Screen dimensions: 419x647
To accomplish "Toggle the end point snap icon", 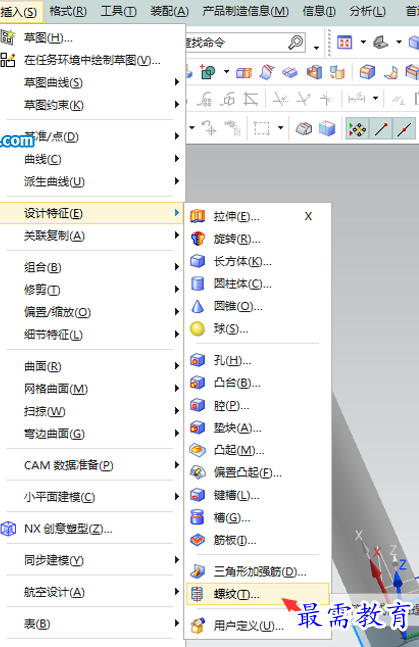I will (x=381, y=129).
